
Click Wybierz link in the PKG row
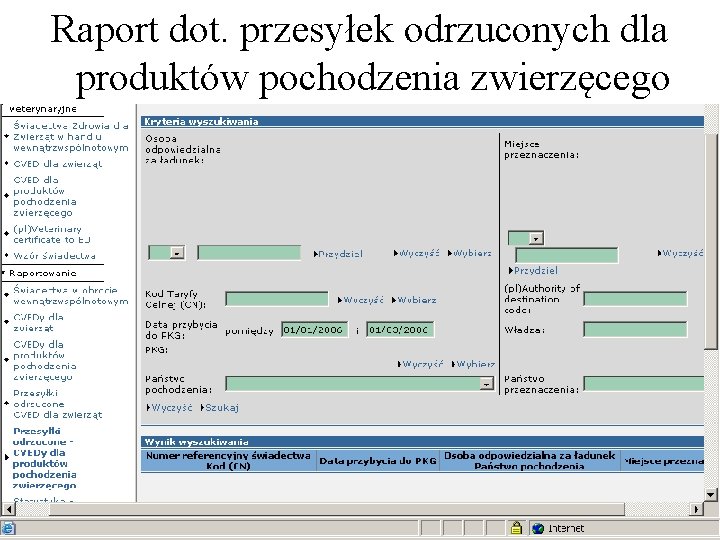coord(473,364)
